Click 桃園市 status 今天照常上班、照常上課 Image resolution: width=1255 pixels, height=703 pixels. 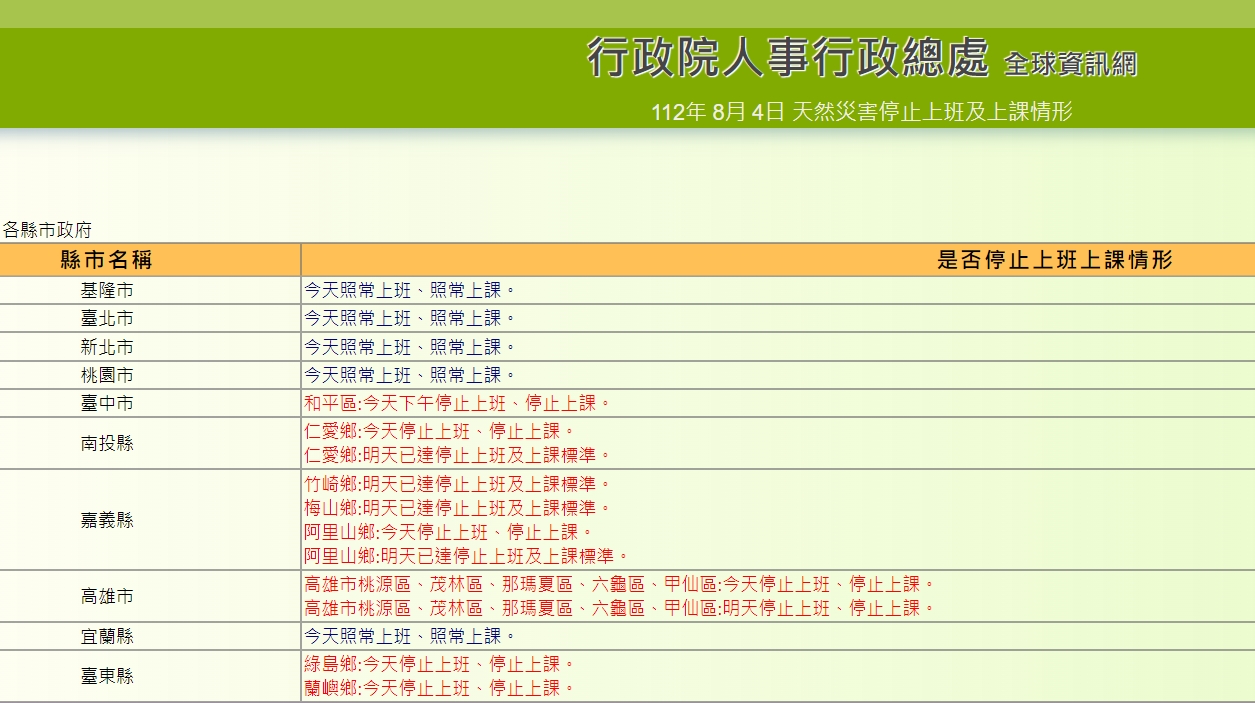coord(410,375)
